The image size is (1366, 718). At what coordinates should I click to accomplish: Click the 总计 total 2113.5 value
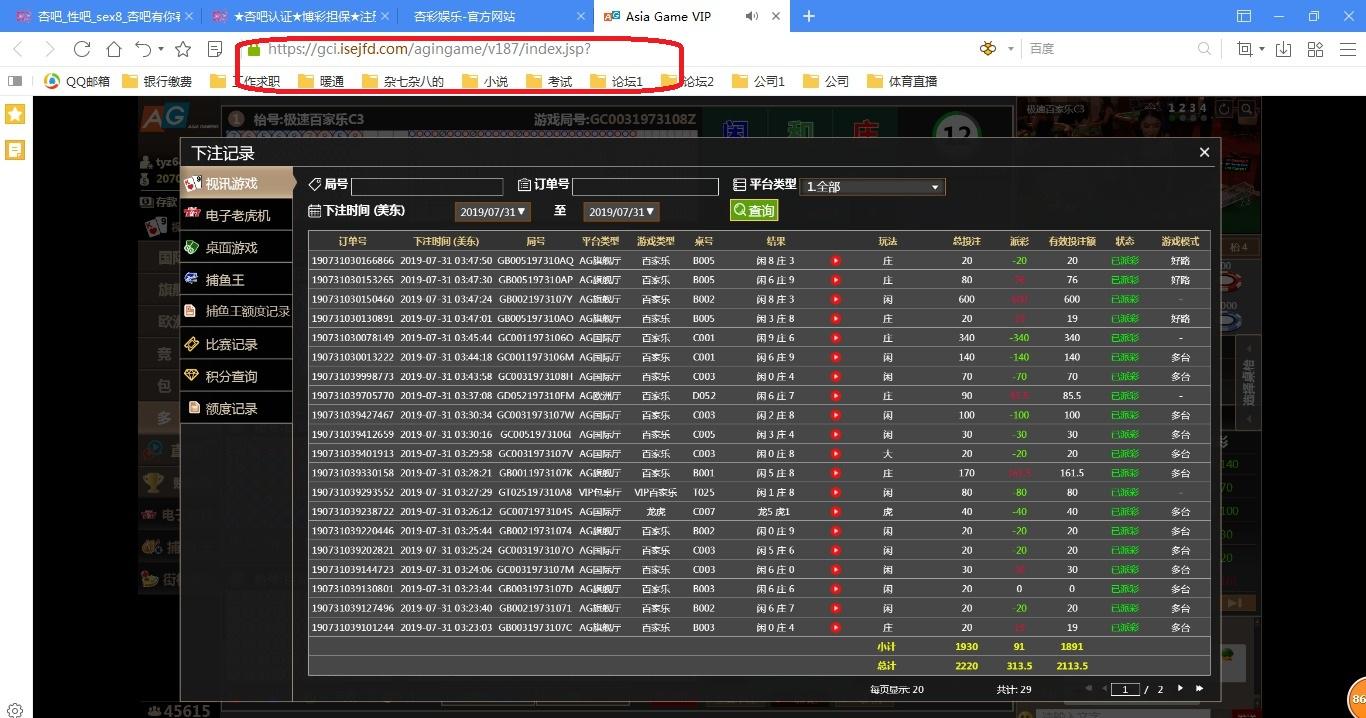[x=1072, y=666]
